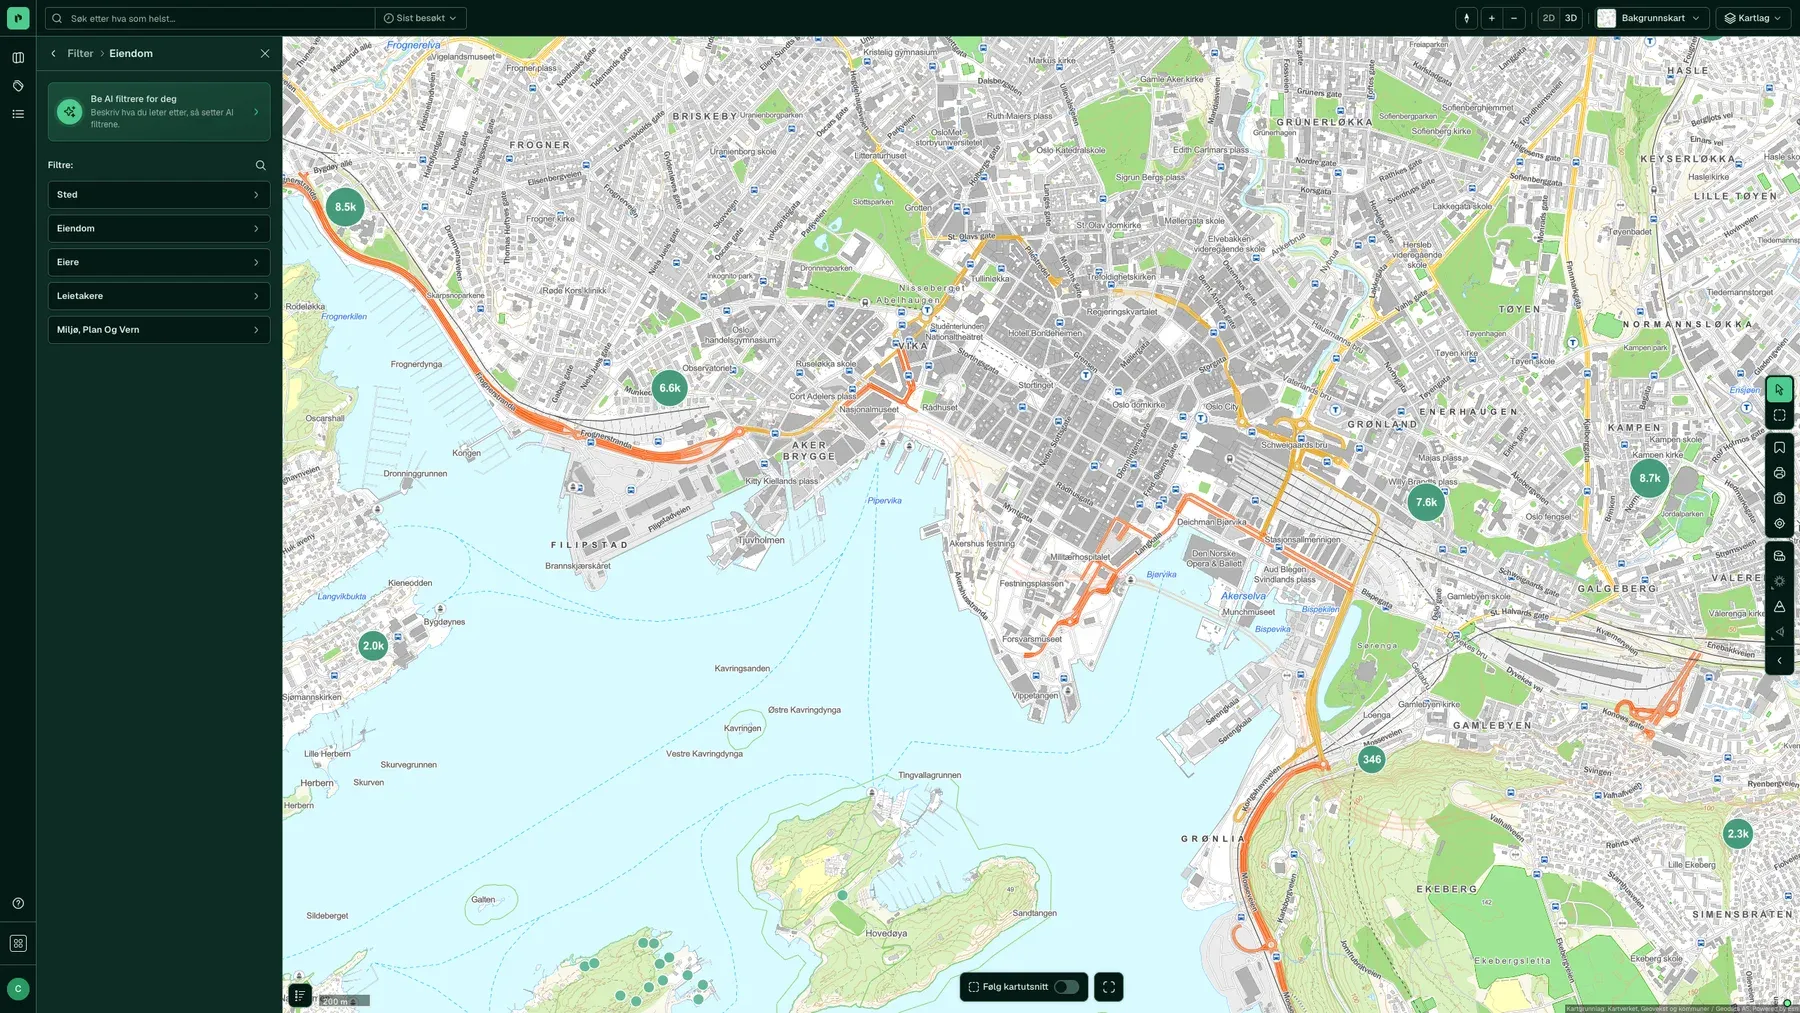Click the Bakgrunnskart thumbnail preview
The height and width of the screenshot is (1013, 1800).
point(1606,18)
